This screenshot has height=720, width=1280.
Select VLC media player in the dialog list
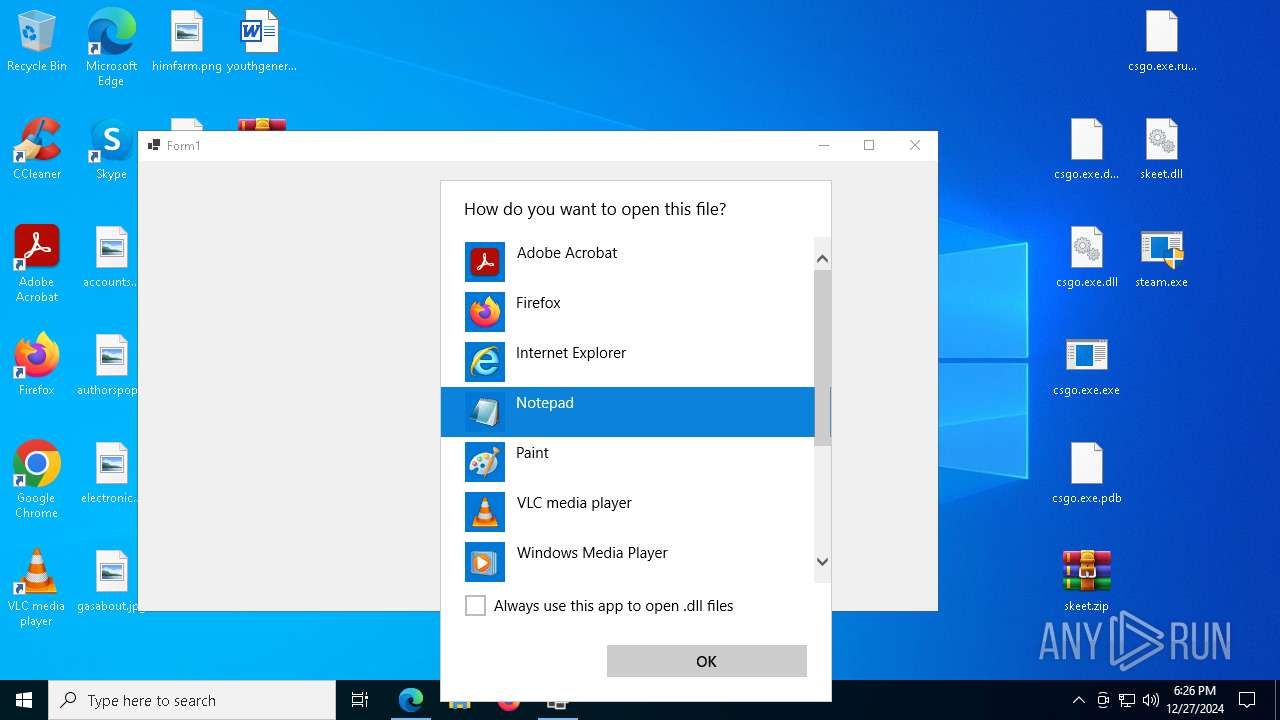(x=628, y=512)
